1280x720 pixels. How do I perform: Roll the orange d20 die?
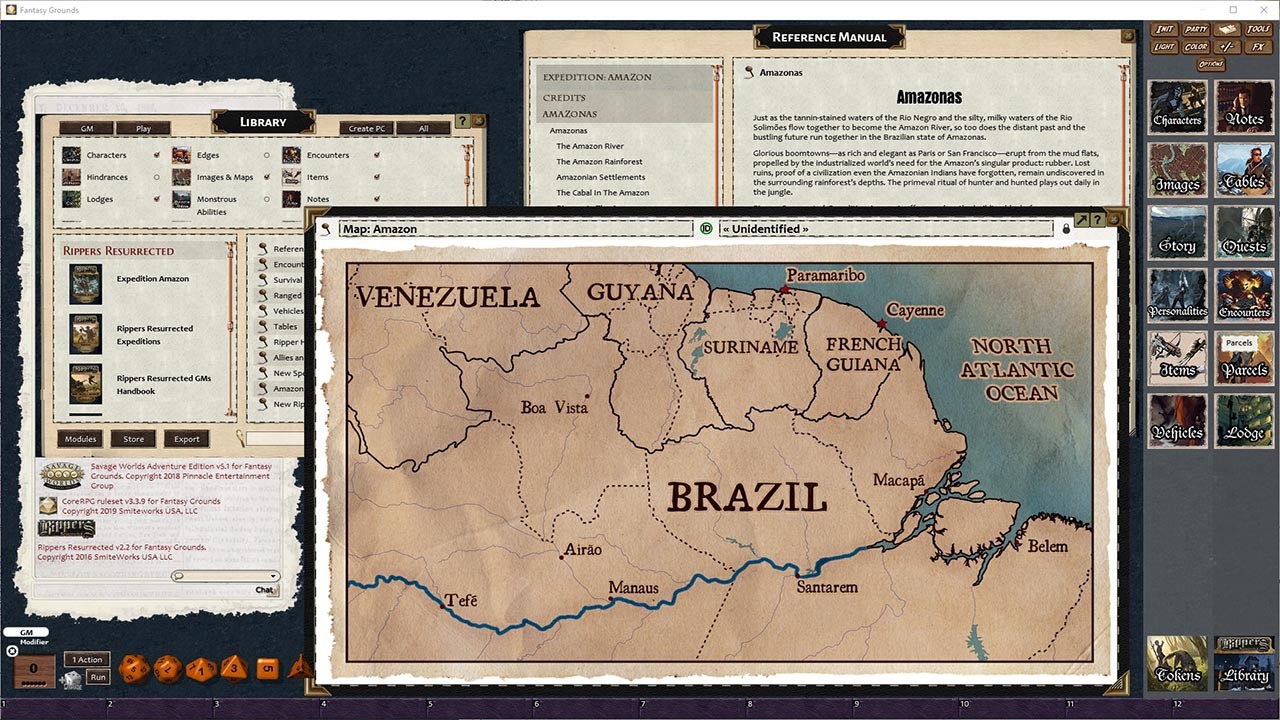132,667
